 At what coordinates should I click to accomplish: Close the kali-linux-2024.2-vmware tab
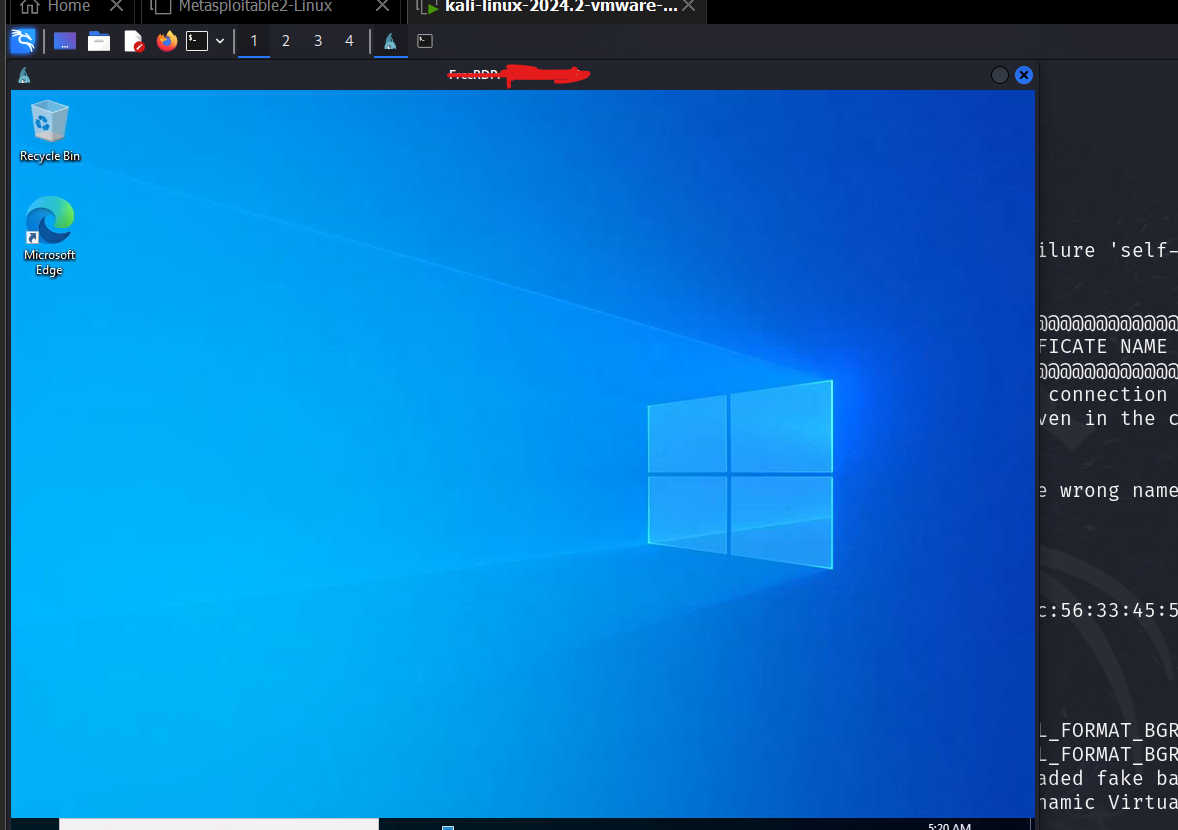coord(688,7)
